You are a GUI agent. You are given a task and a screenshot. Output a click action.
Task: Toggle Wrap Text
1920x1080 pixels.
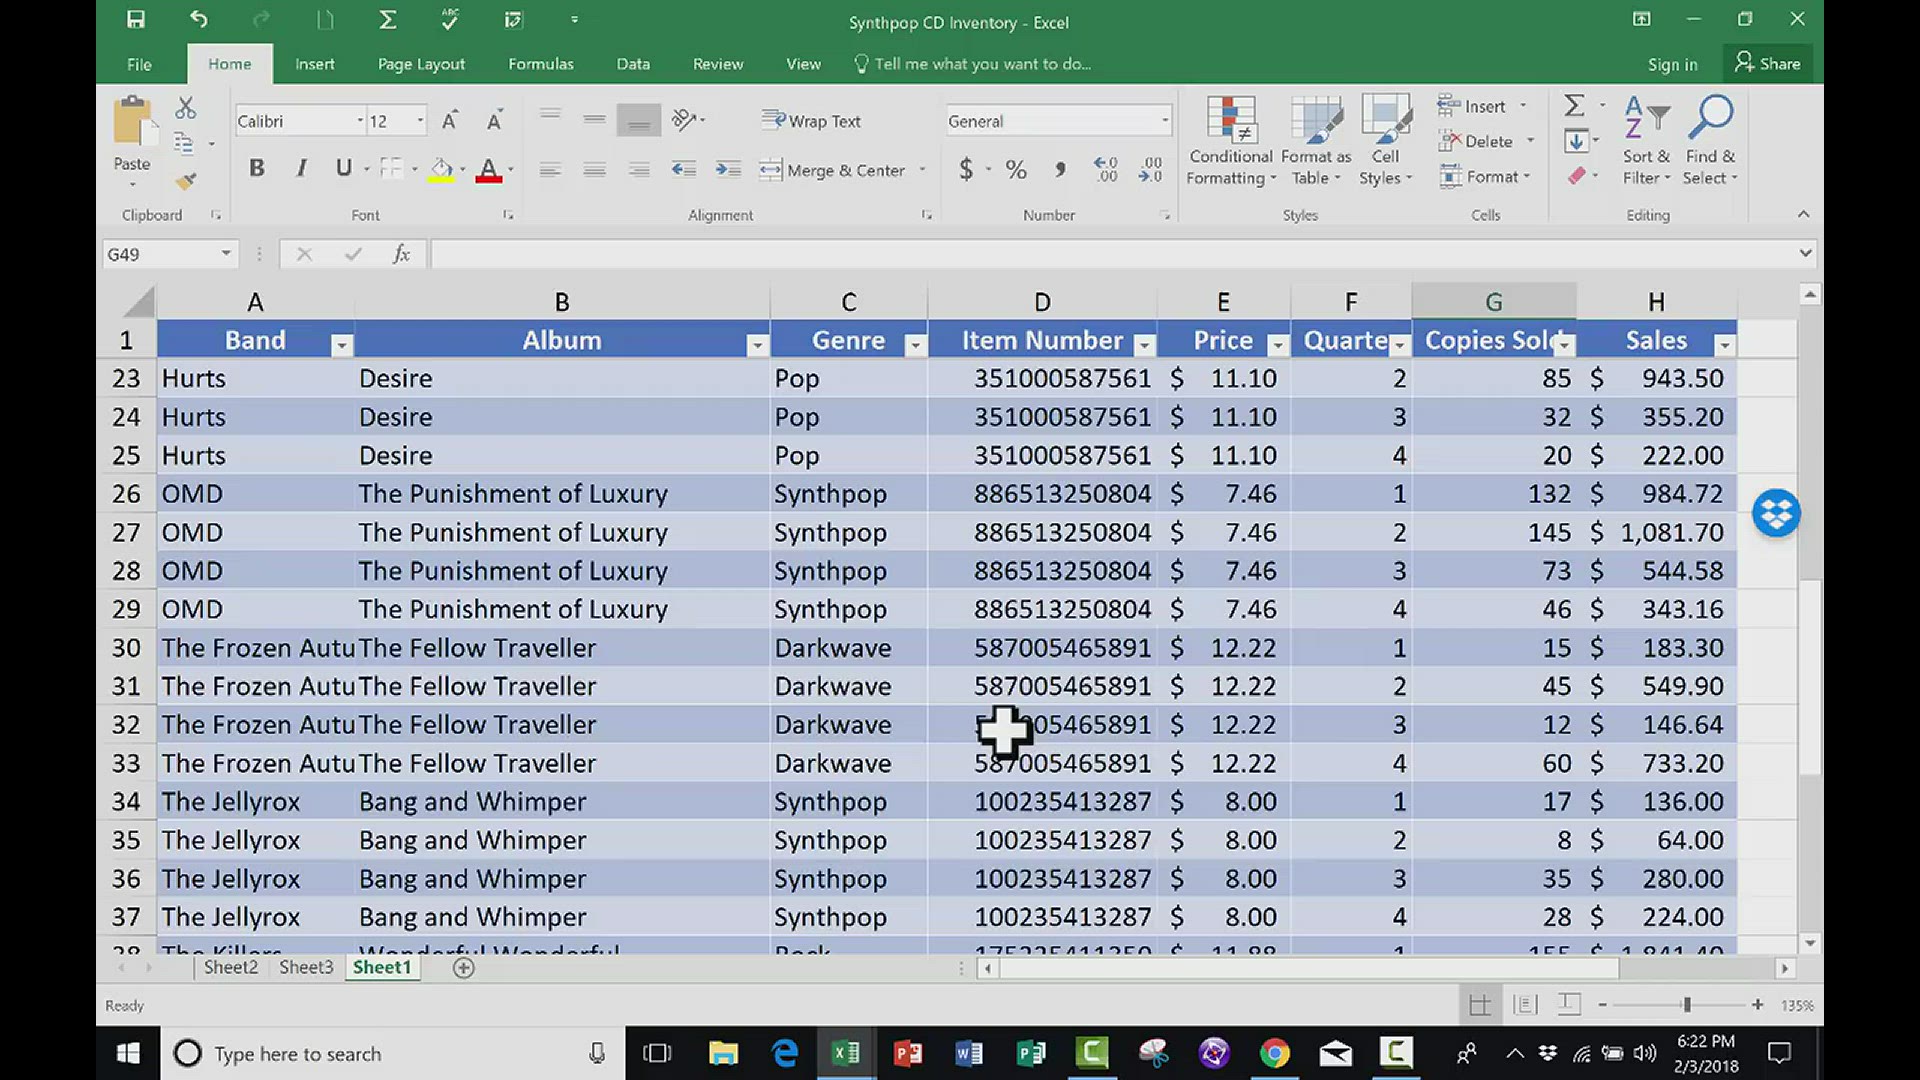[x=811, y=121]
